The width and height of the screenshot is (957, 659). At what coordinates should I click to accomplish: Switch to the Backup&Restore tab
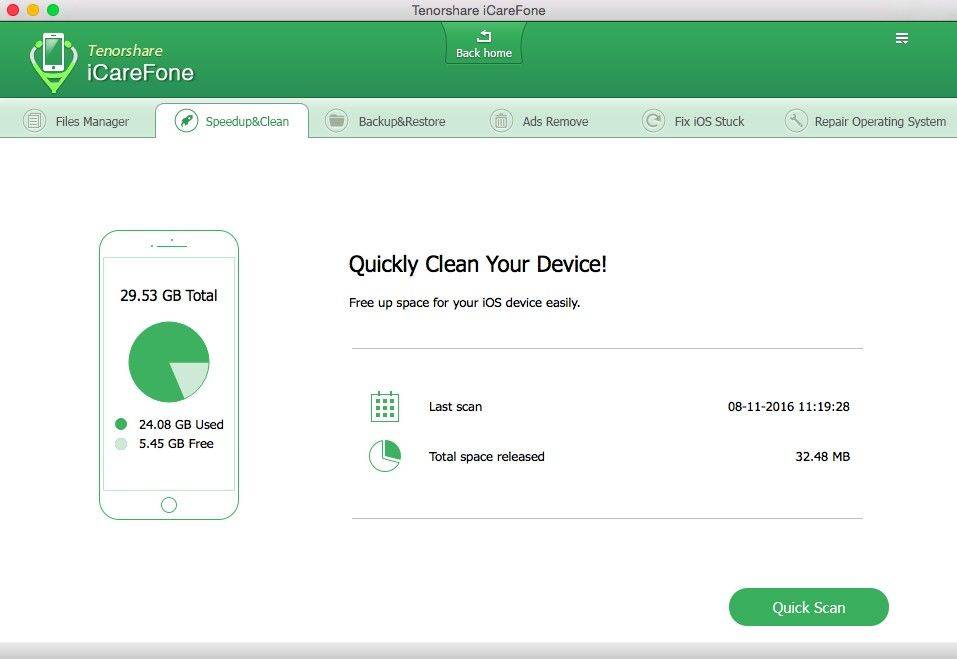click(x=386, y=121)
